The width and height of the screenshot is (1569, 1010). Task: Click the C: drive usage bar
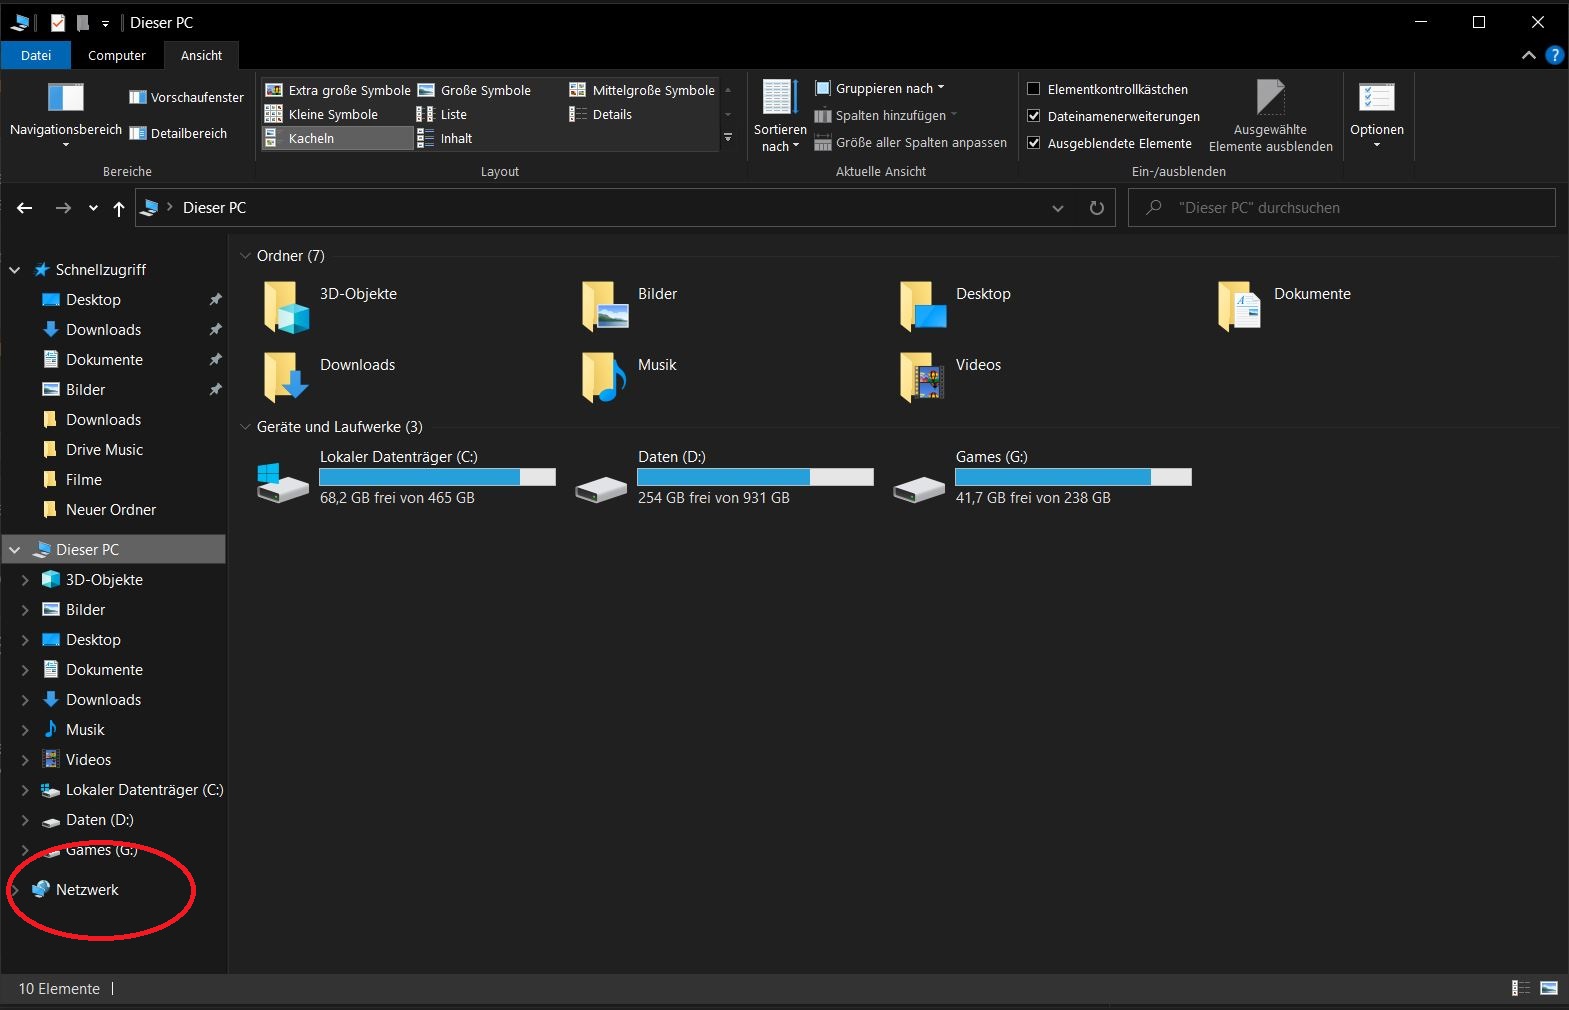(438, 477)
